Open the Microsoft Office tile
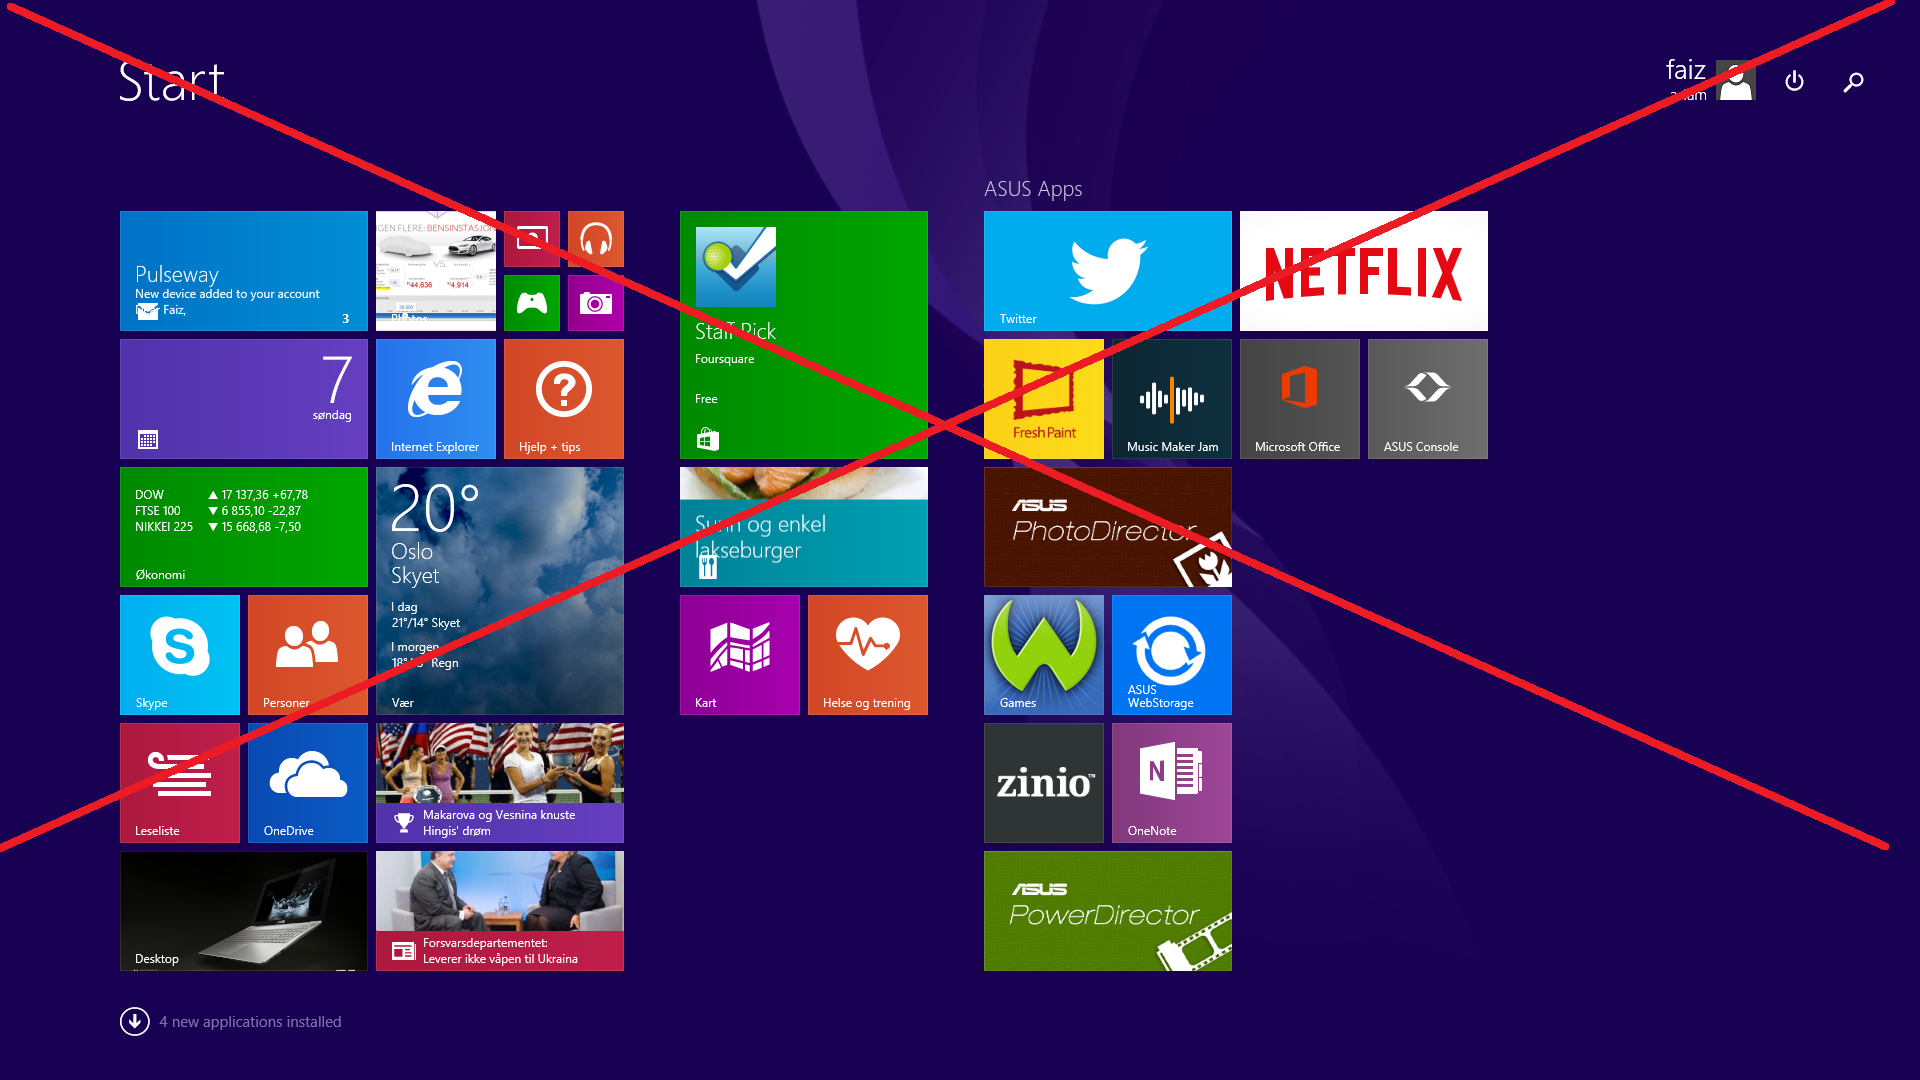The image size is (1920, 1080). coord(1300,399)
